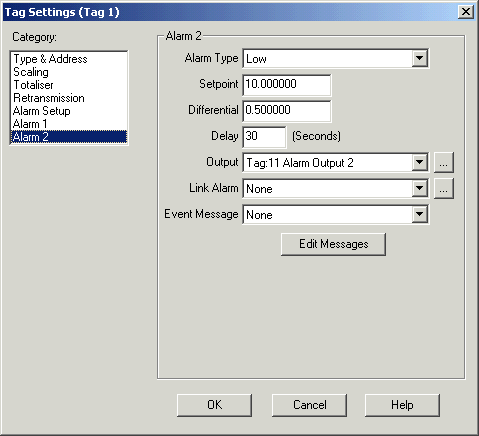Click the Cancel button
The image size is (479, 436).
309,405
